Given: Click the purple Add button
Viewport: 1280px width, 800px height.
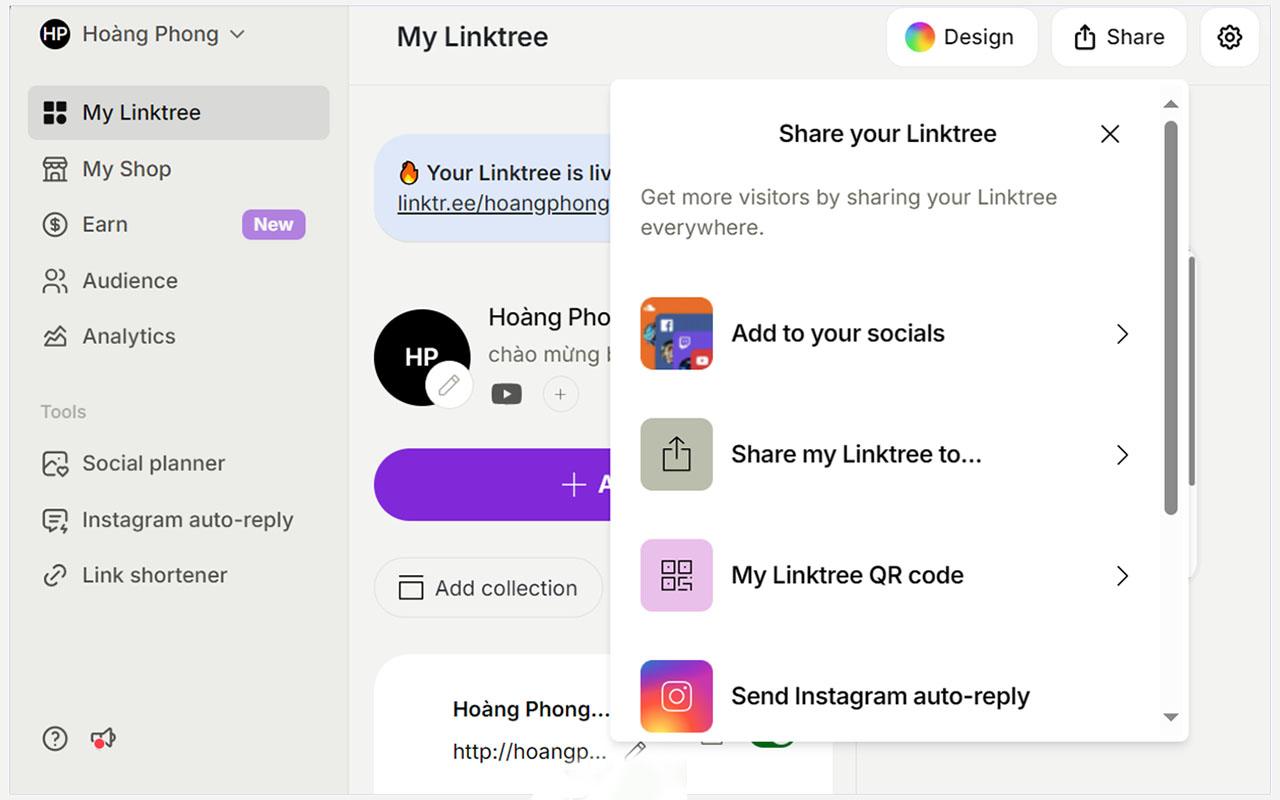Looking at the screenshot, I should pyautogui.click(x=493, y=485).
